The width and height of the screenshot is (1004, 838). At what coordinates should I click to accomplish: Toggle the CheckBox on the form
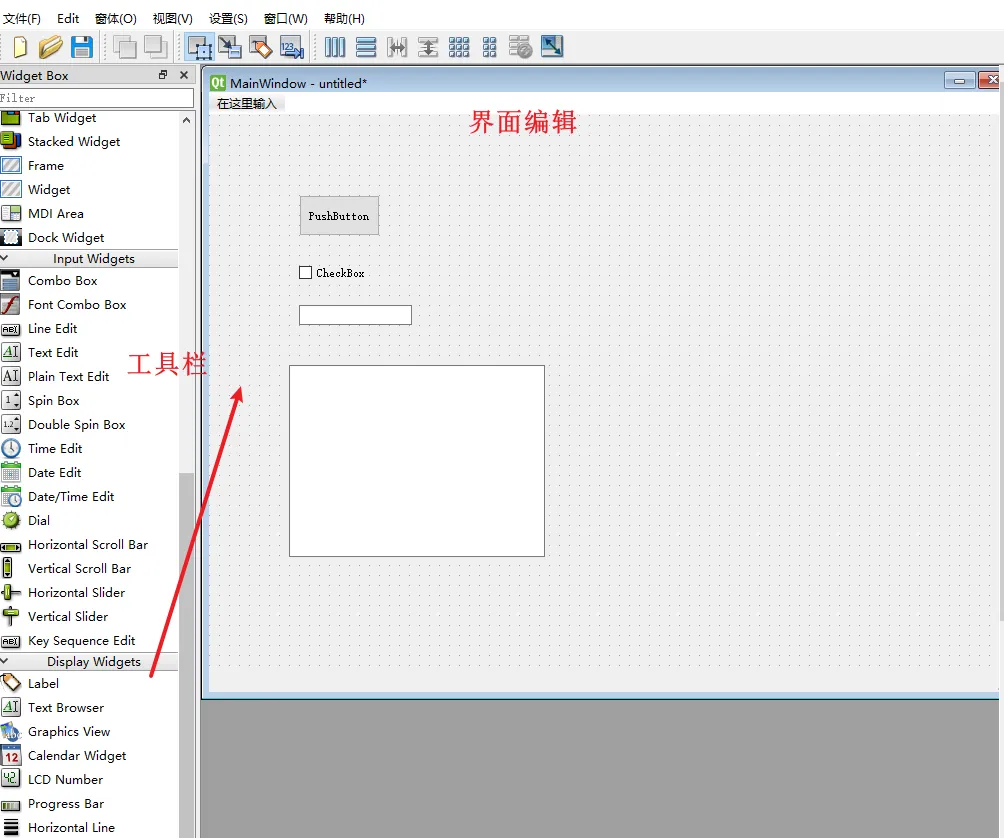(305, 273)
